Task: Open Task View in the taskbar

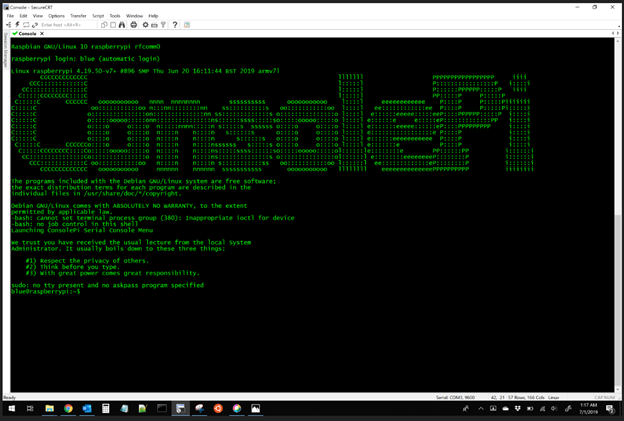Action: 30,409
